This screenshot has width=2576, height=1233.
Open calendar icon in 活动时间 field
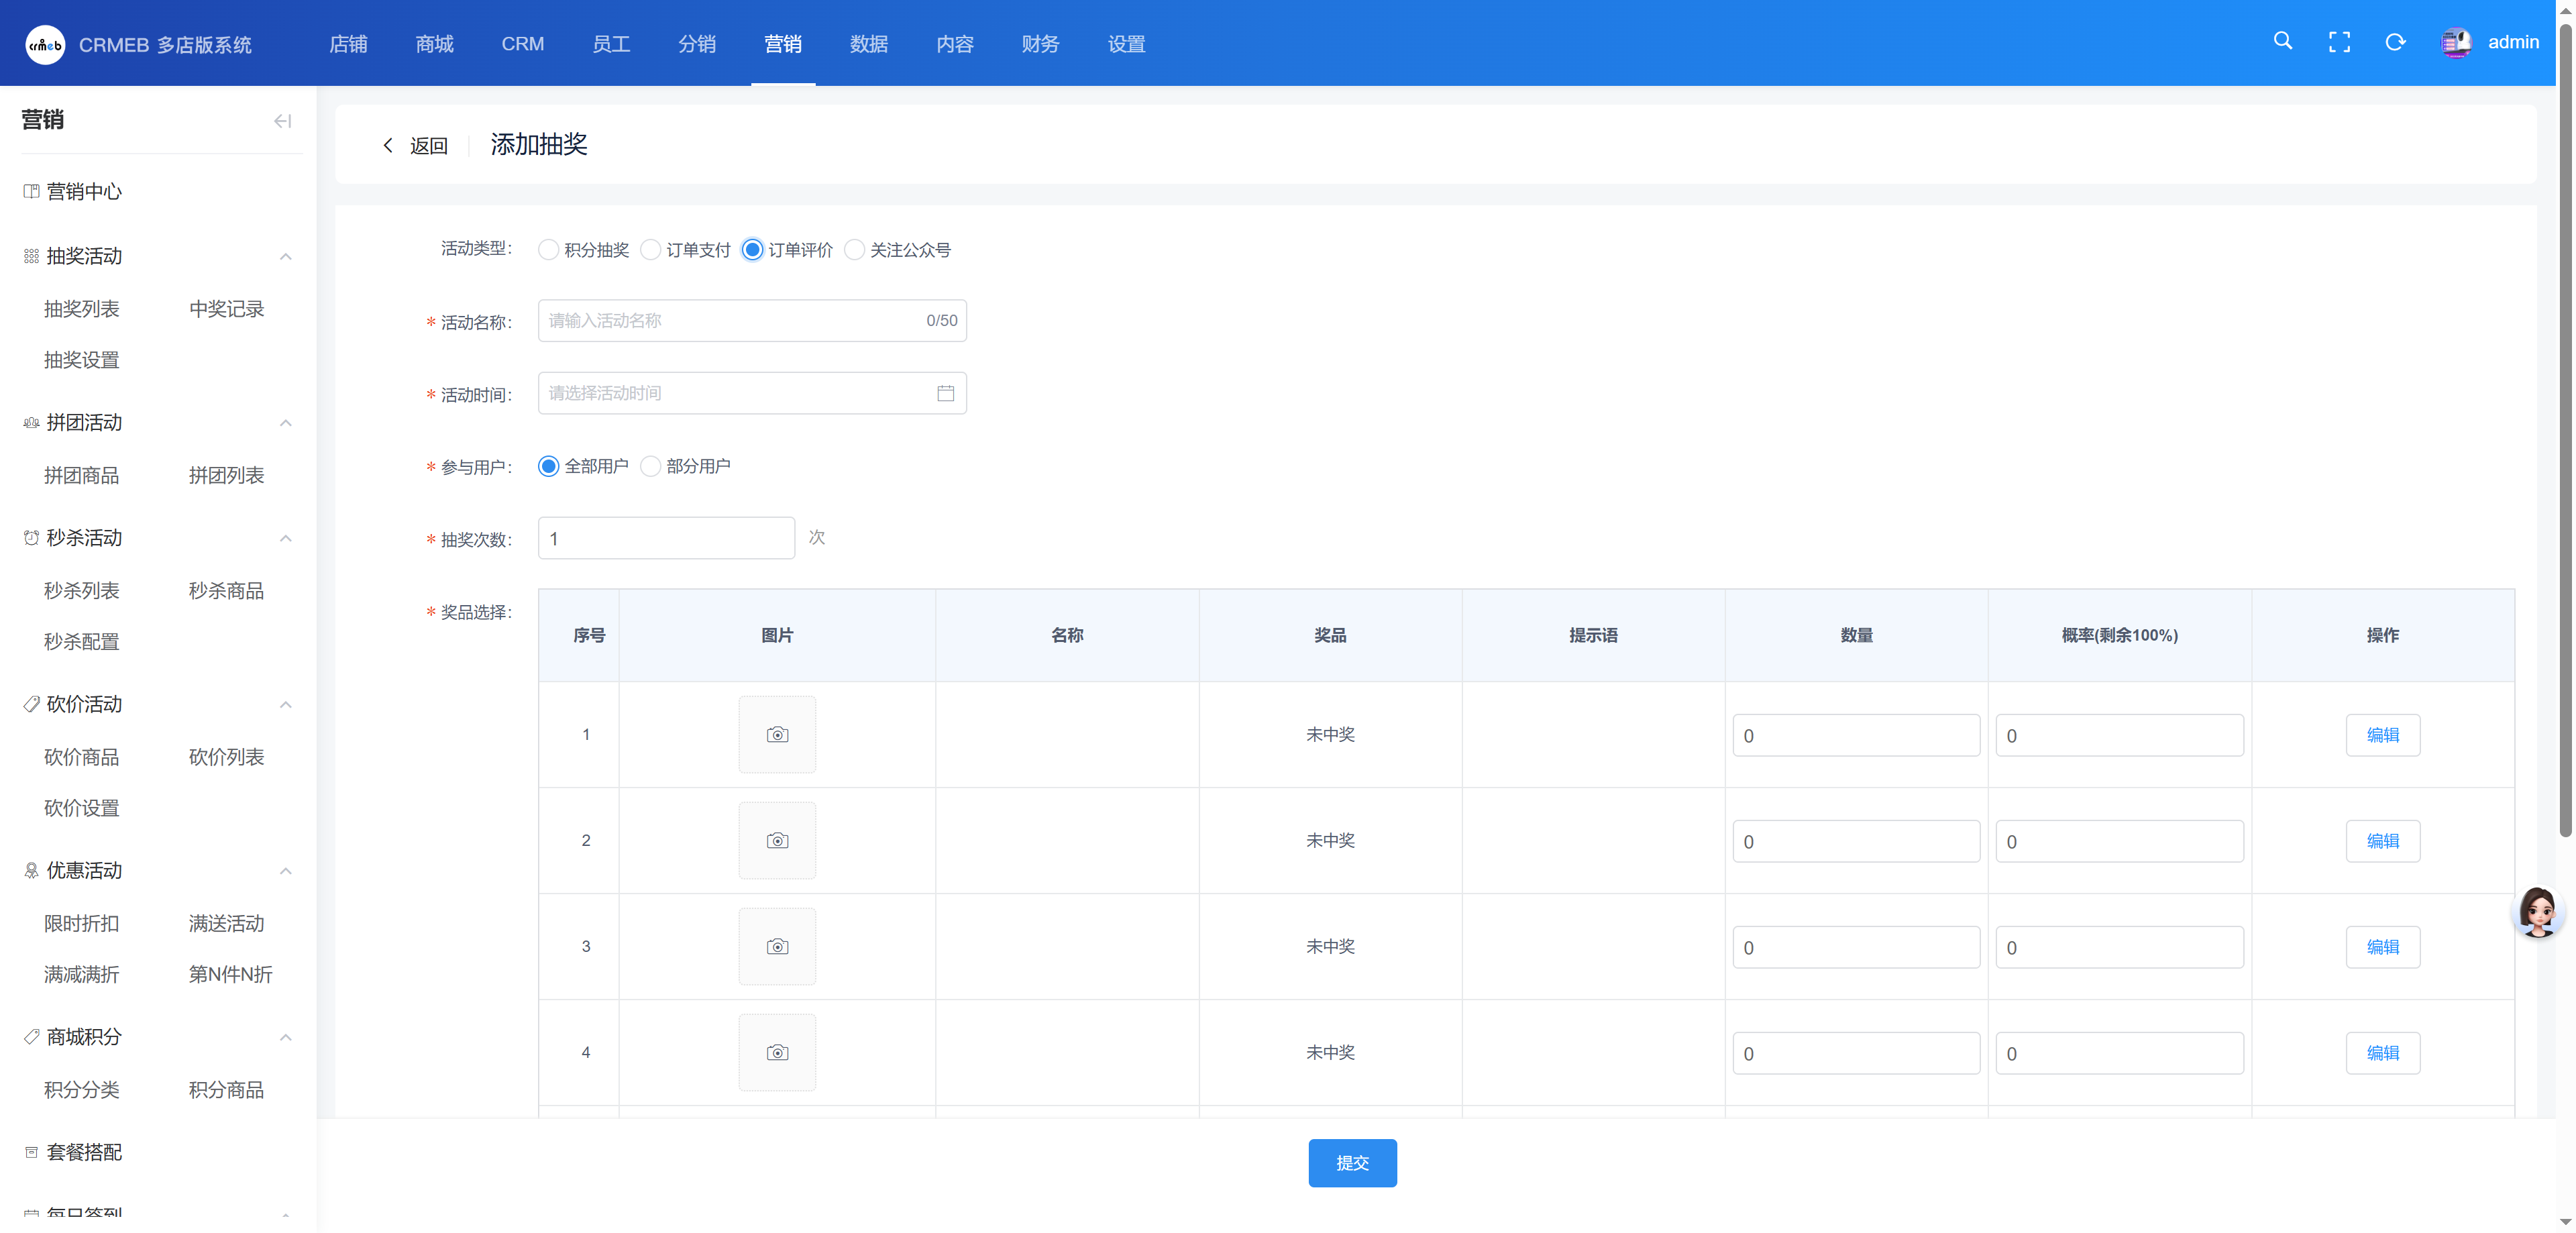[x=945, y=393]
